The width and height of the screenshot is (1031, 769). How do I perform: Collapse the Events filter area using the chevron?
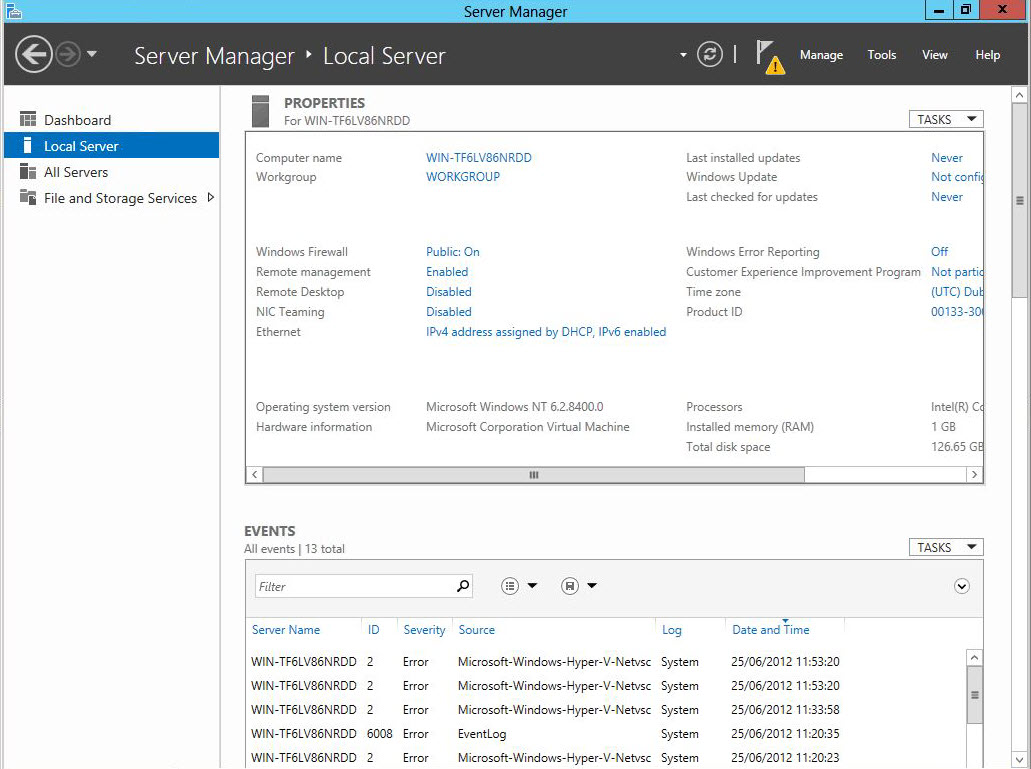[962, 586]
